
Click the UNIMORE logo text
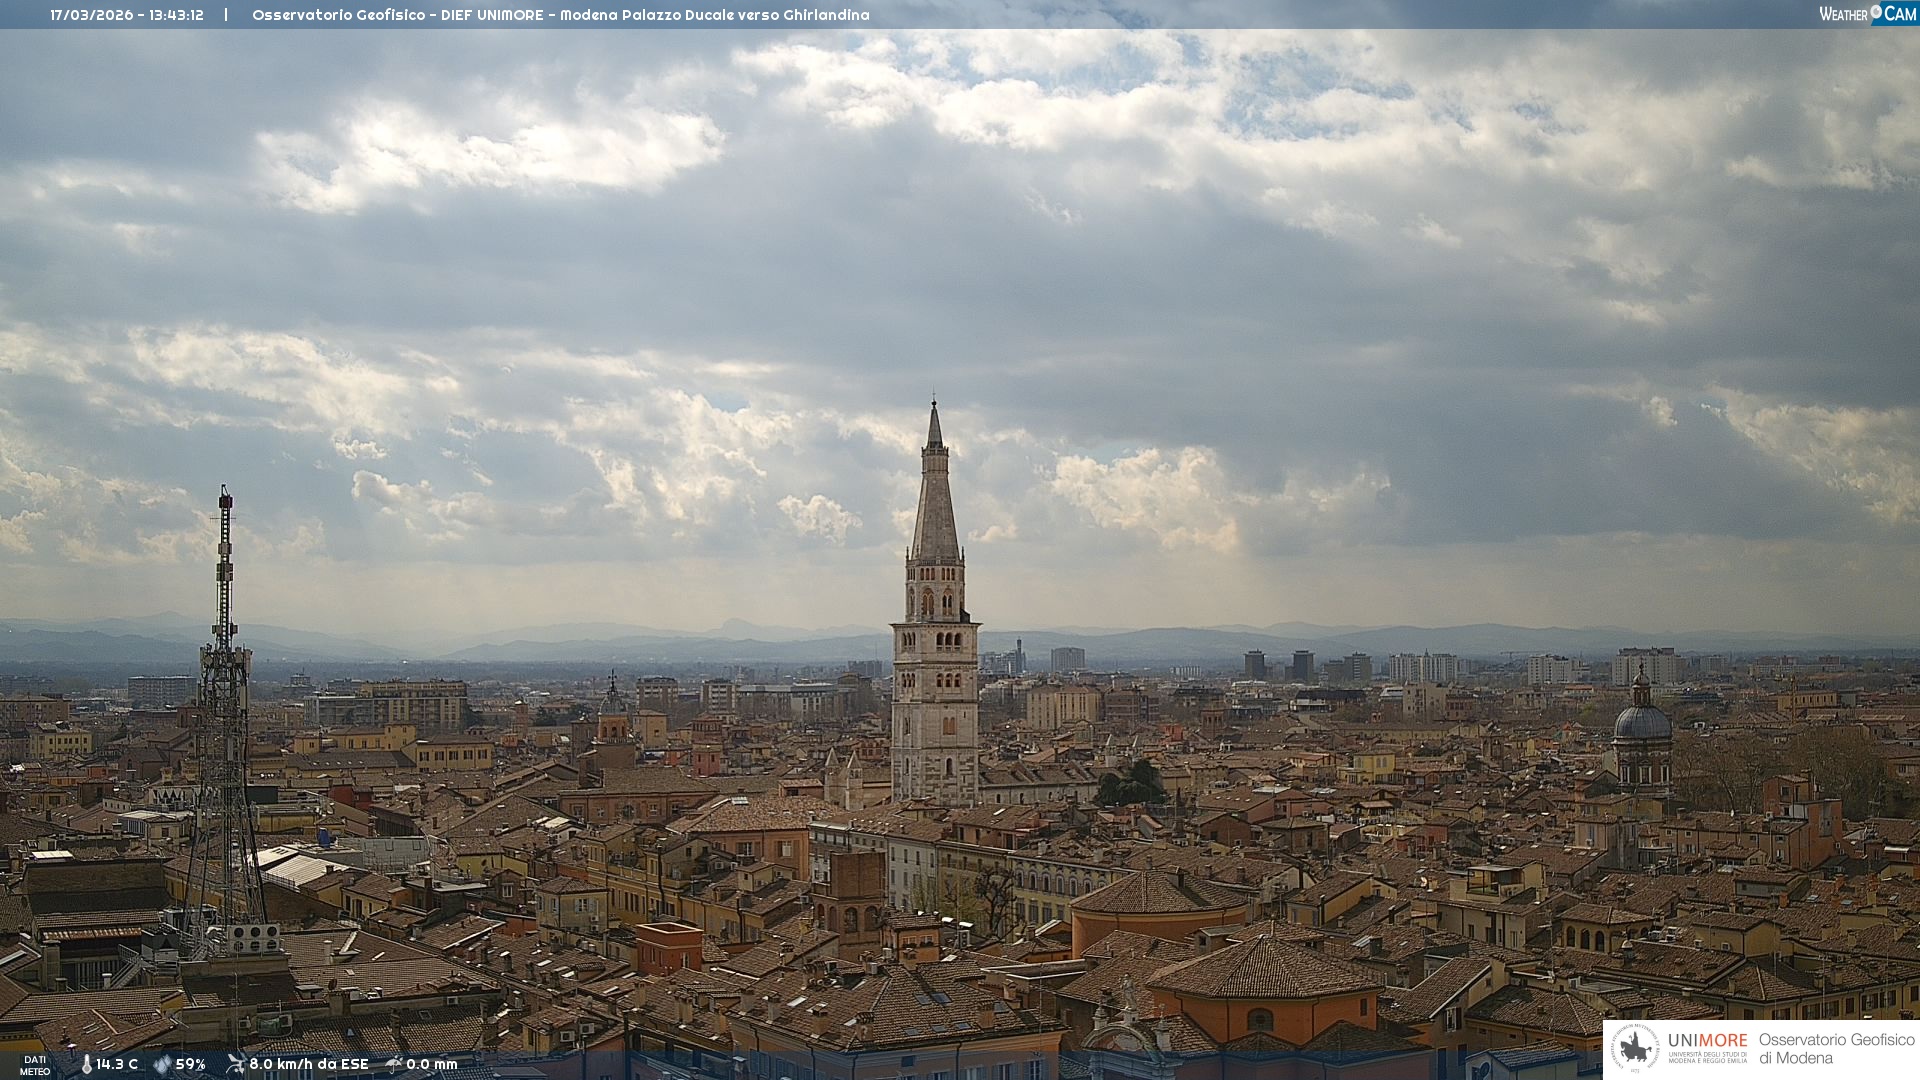pos(1707,1041)
